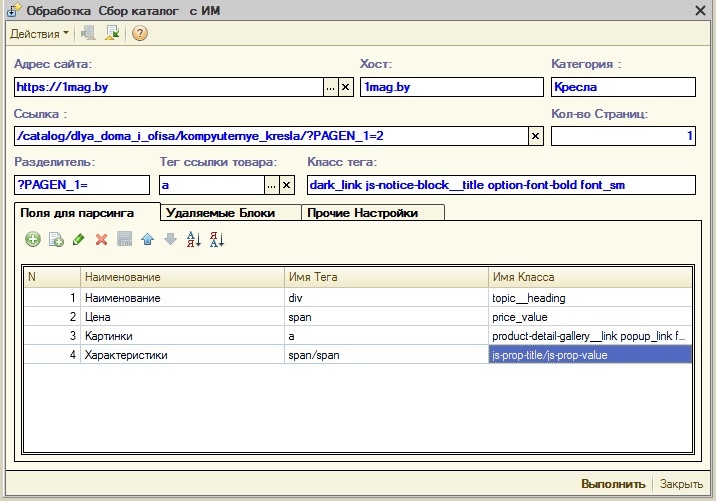Select the Цена row name cell
This screenshot has height=501, width=716.
tap(182, 317)
